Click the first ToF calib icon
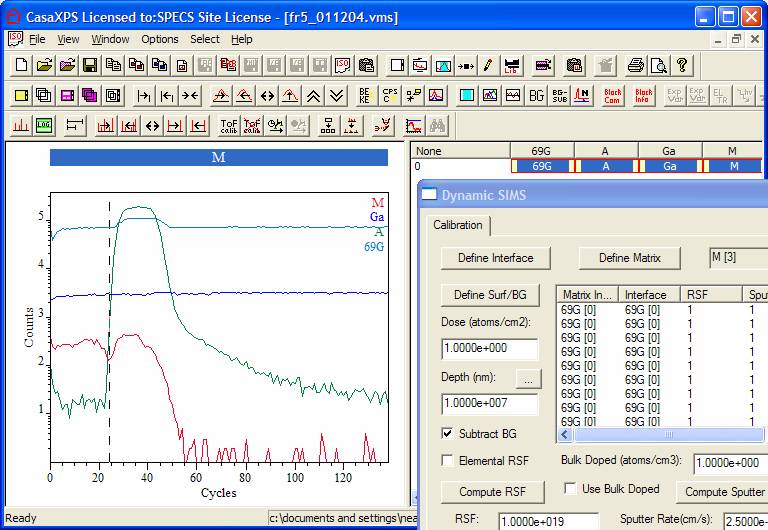 pyautogui.click(x=227, y=126)
